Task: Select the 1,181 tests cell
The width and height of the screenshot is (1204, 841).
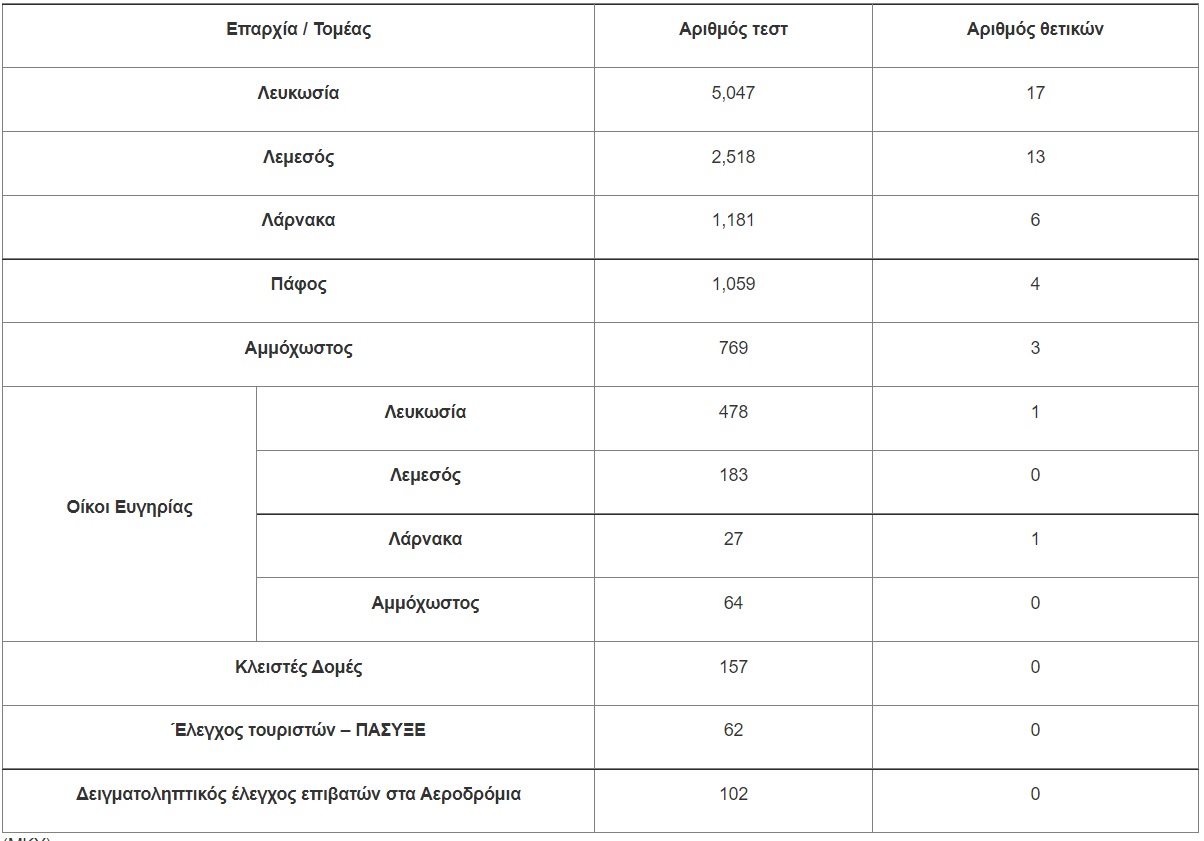Action: pos(733,221)
